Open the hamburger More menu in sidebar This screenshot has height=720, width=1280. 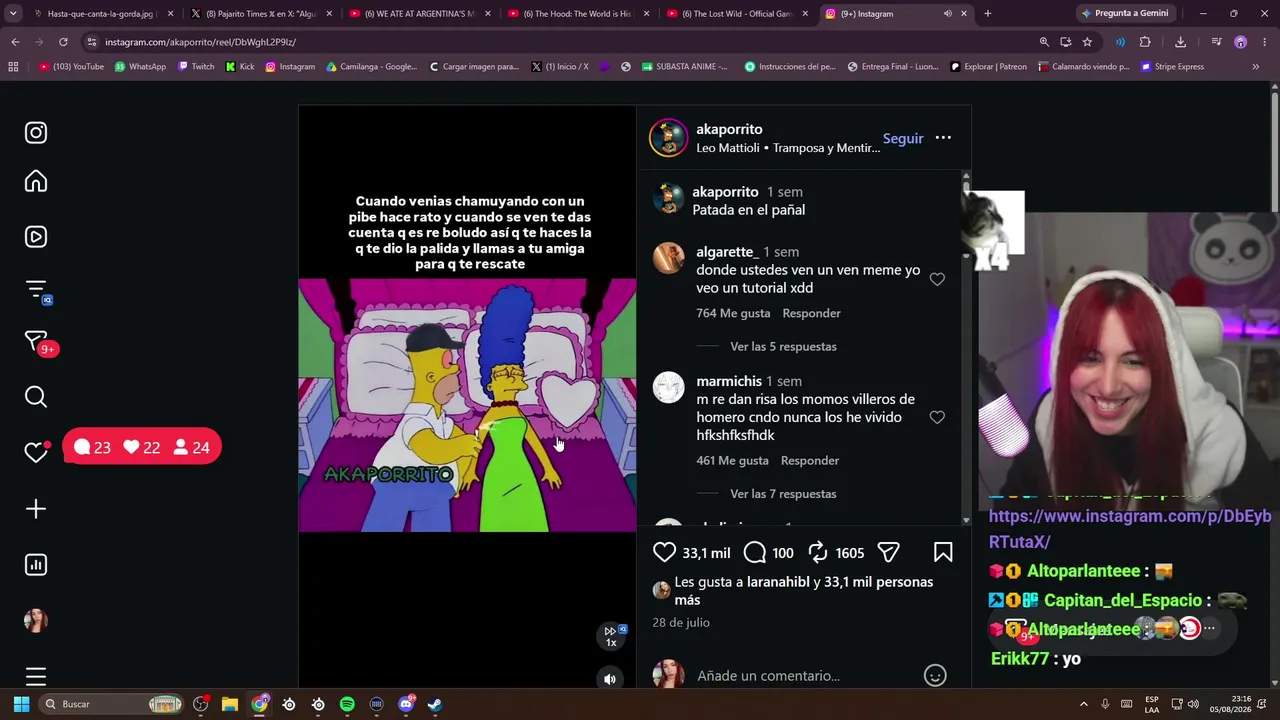(36, 677)
